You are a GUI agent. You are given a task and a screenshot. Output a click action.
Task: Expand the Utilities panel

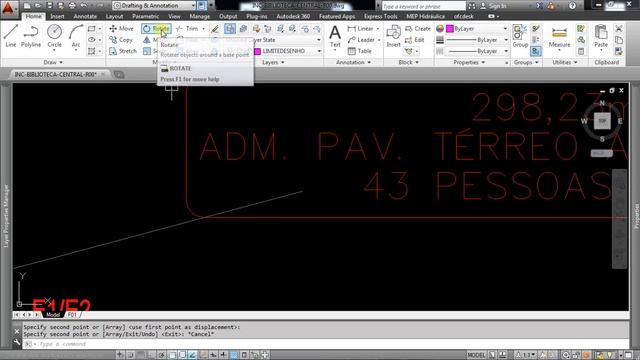pos(565,62)
